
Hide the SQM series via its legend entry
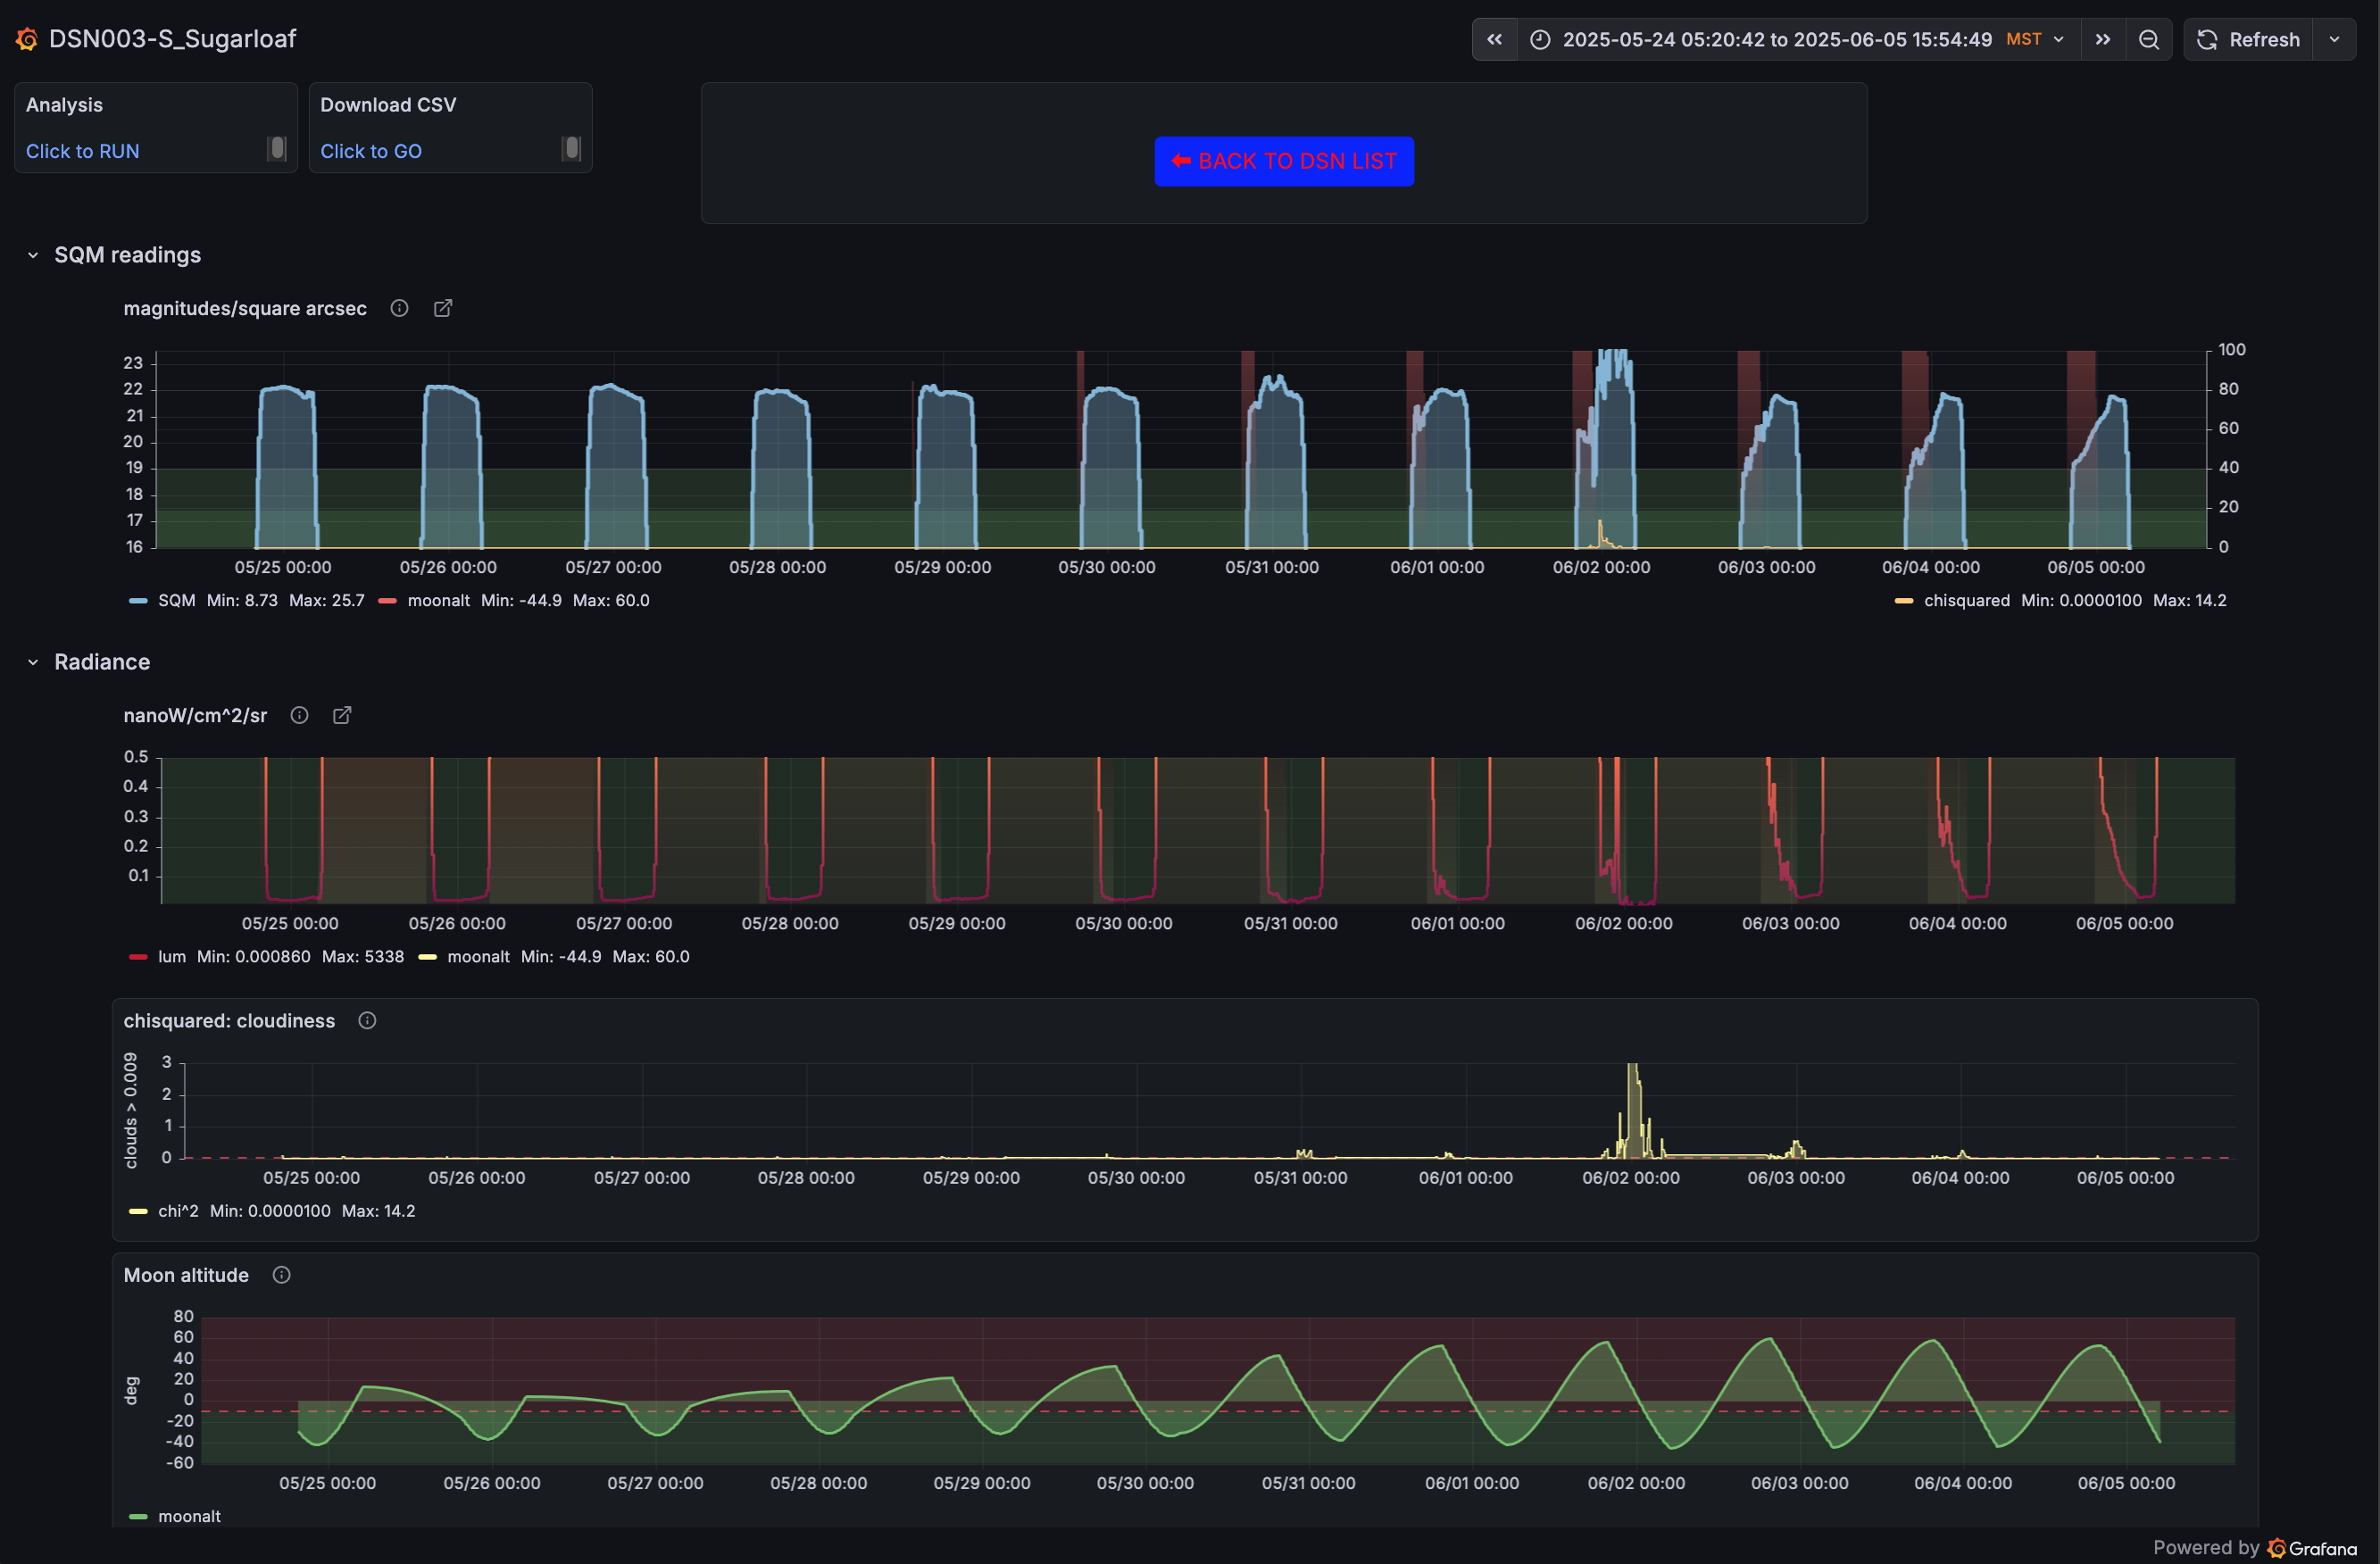pos(176,600)
